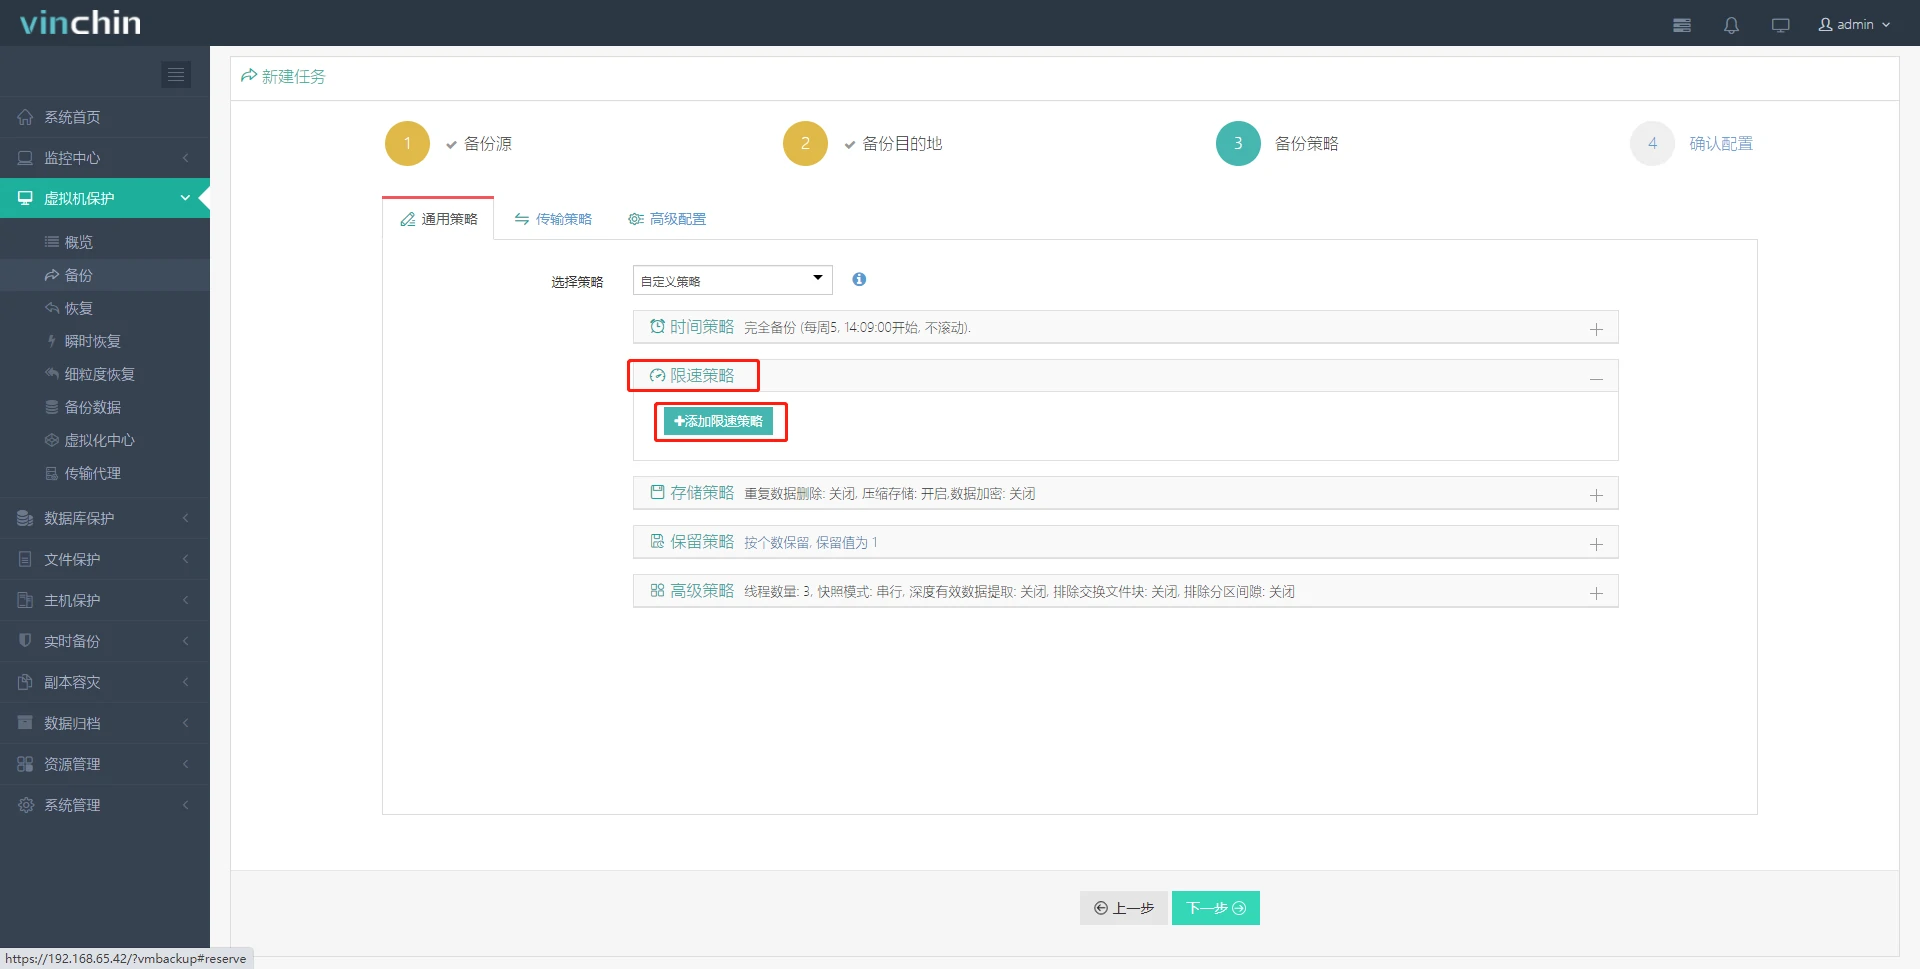The width and height of the screenshot is (1920, 969).
Task: Click step 1 备份源 circle
Action: (x=407, y=143)
